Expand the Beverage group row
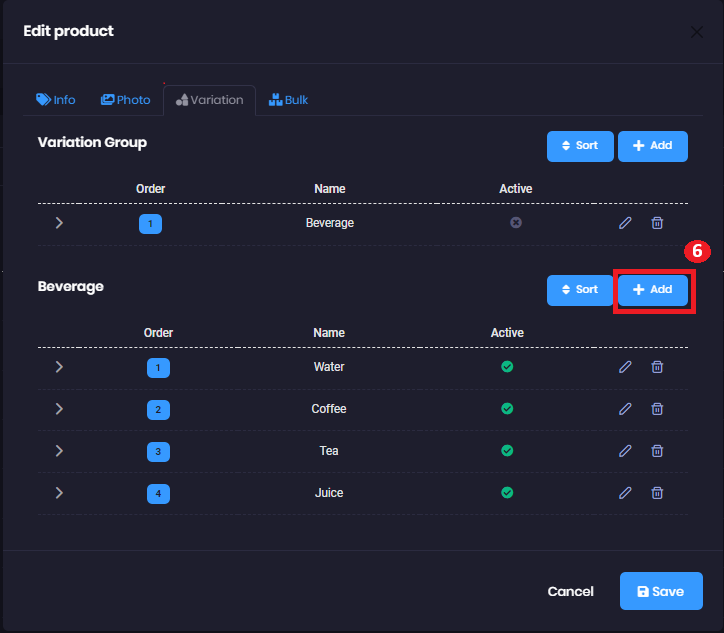724x633 pixels. point(59,223)
